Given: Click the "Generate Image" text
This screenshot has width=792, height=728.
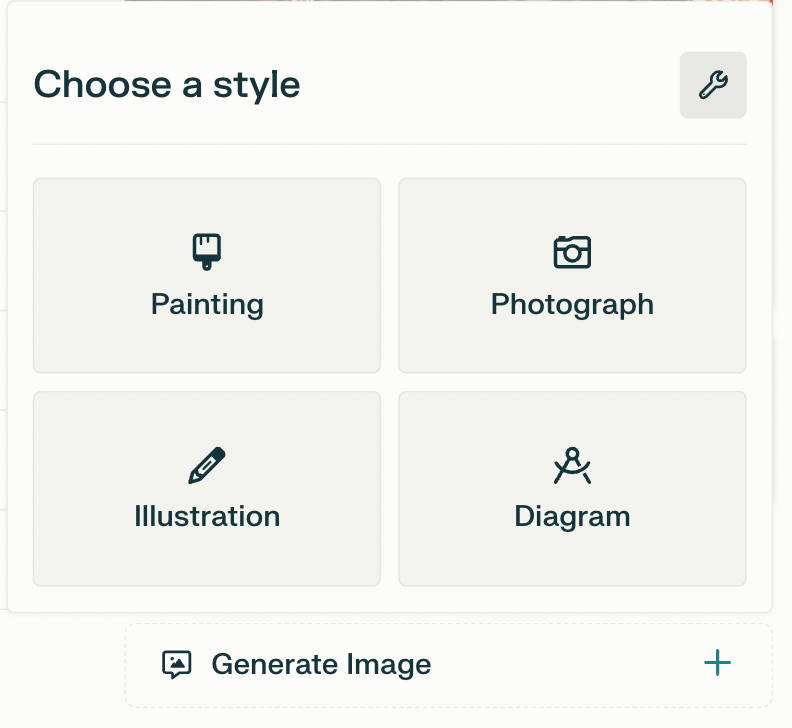Looking at the screenshot, I should coord(321,665).
